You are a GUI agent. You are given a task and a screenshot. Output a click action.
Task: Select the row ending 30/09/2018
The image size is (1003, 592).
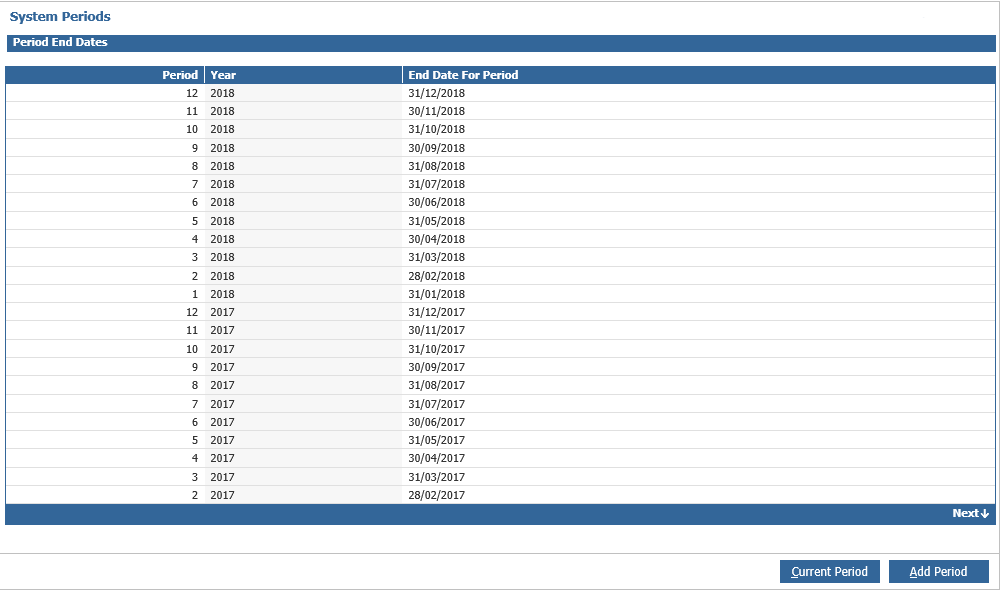pos(400,147)
